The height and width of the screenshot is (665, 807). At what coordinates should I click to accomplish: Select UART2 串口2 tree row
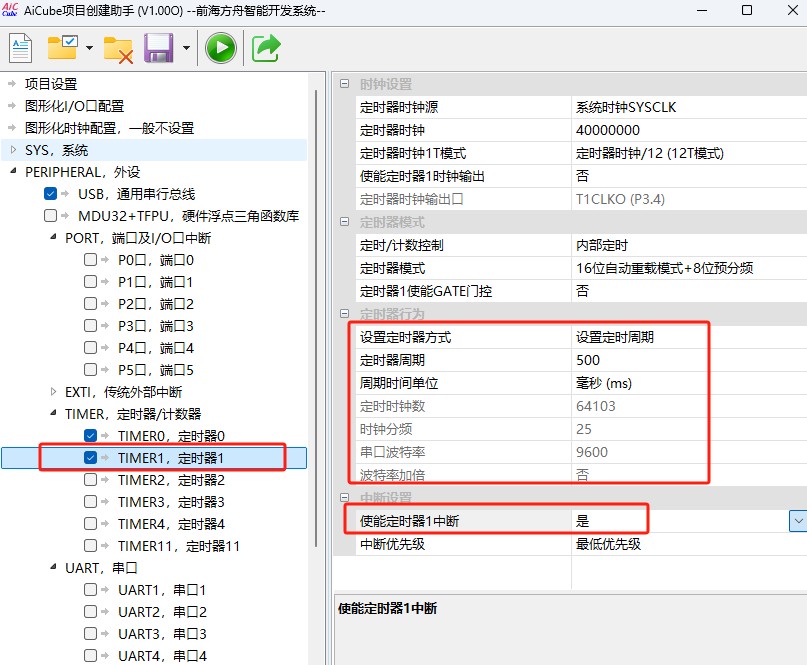pyautogui.click(x=162, y=612)
